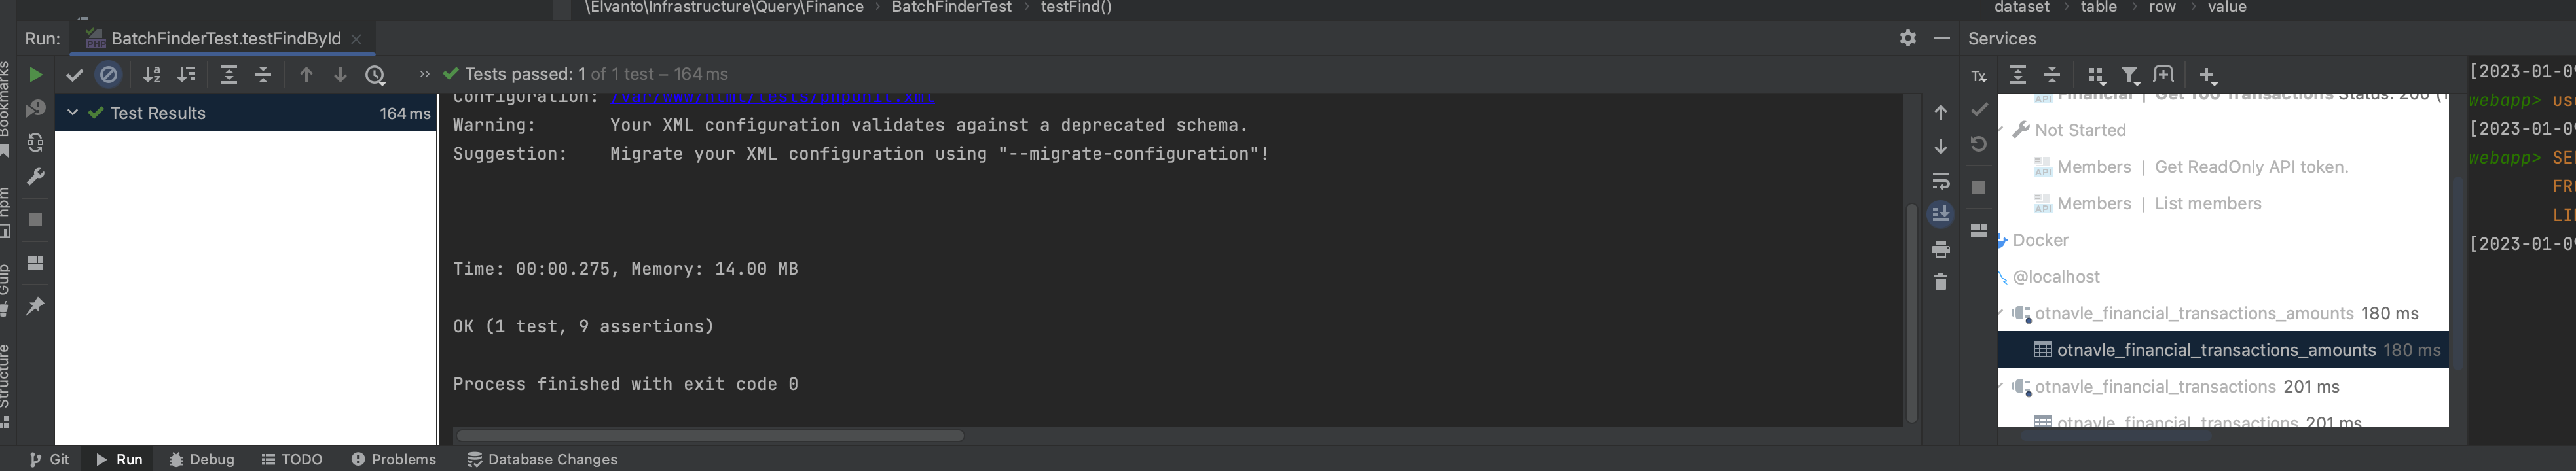Toggle scroll to end of console
2576x471 pixels.
click(1941, 215)
